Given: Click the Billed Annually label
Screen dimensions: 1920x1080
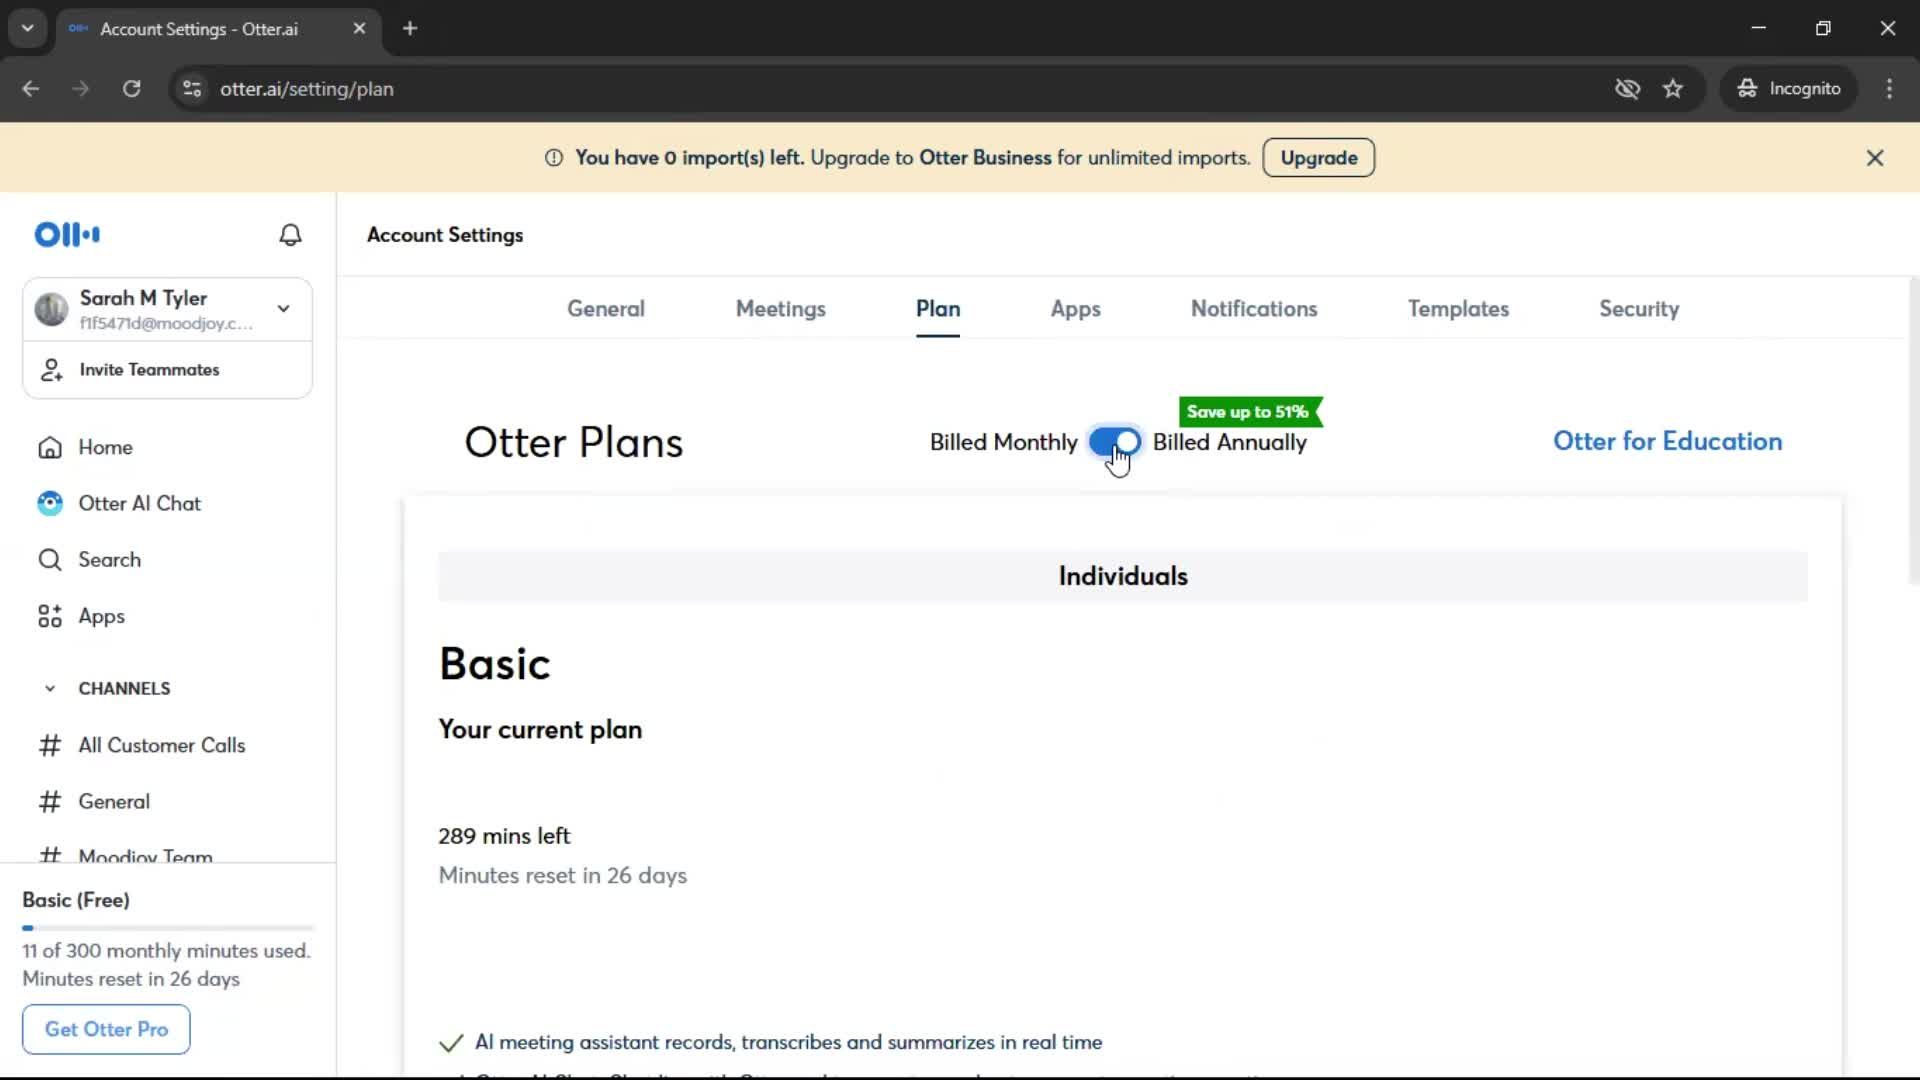Looking at the screenshot, I should [x=1229, y=442].
